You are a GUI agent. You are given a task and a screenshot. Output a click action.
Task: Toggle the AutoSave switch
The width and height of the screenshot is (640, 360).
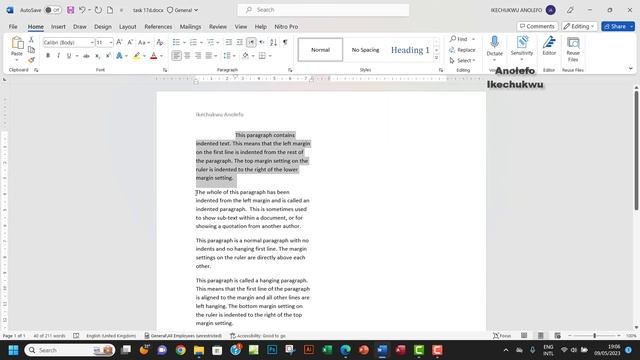[53, 10]
